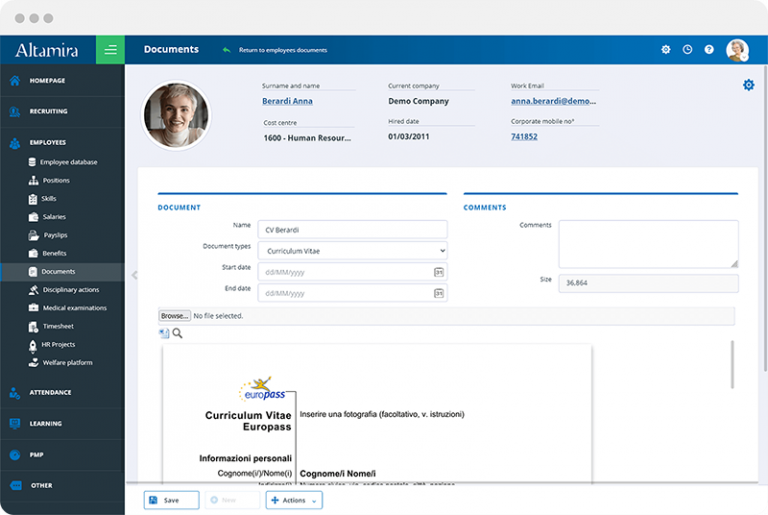
Task: Click the Save button
Action: tap(171, 500)
